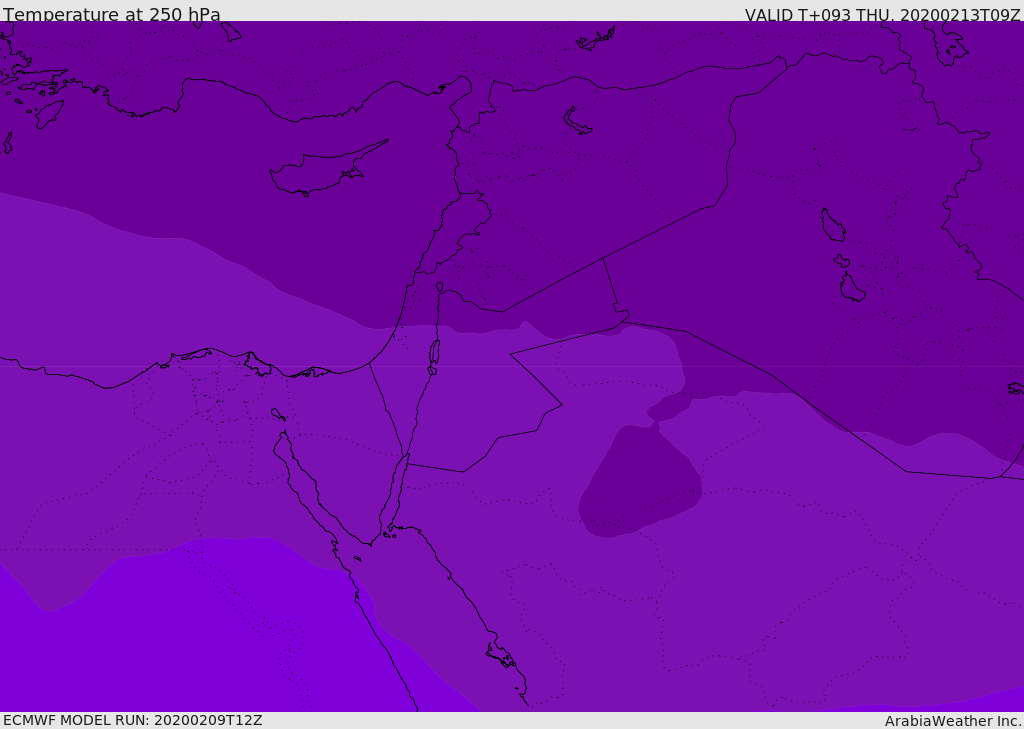Click Lake Assad in northern Syria
This screenshot has width=1024, height=729.
click(577, 121)
